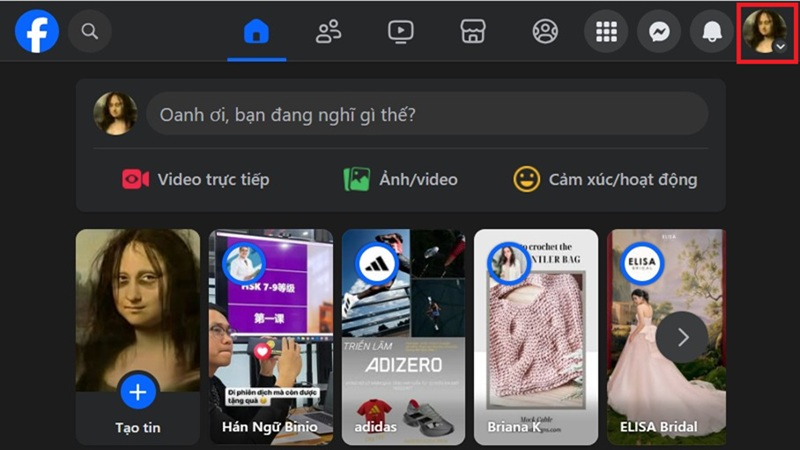
Task: Click adidas logo avatar on story
Action: [x=377, y=264]
